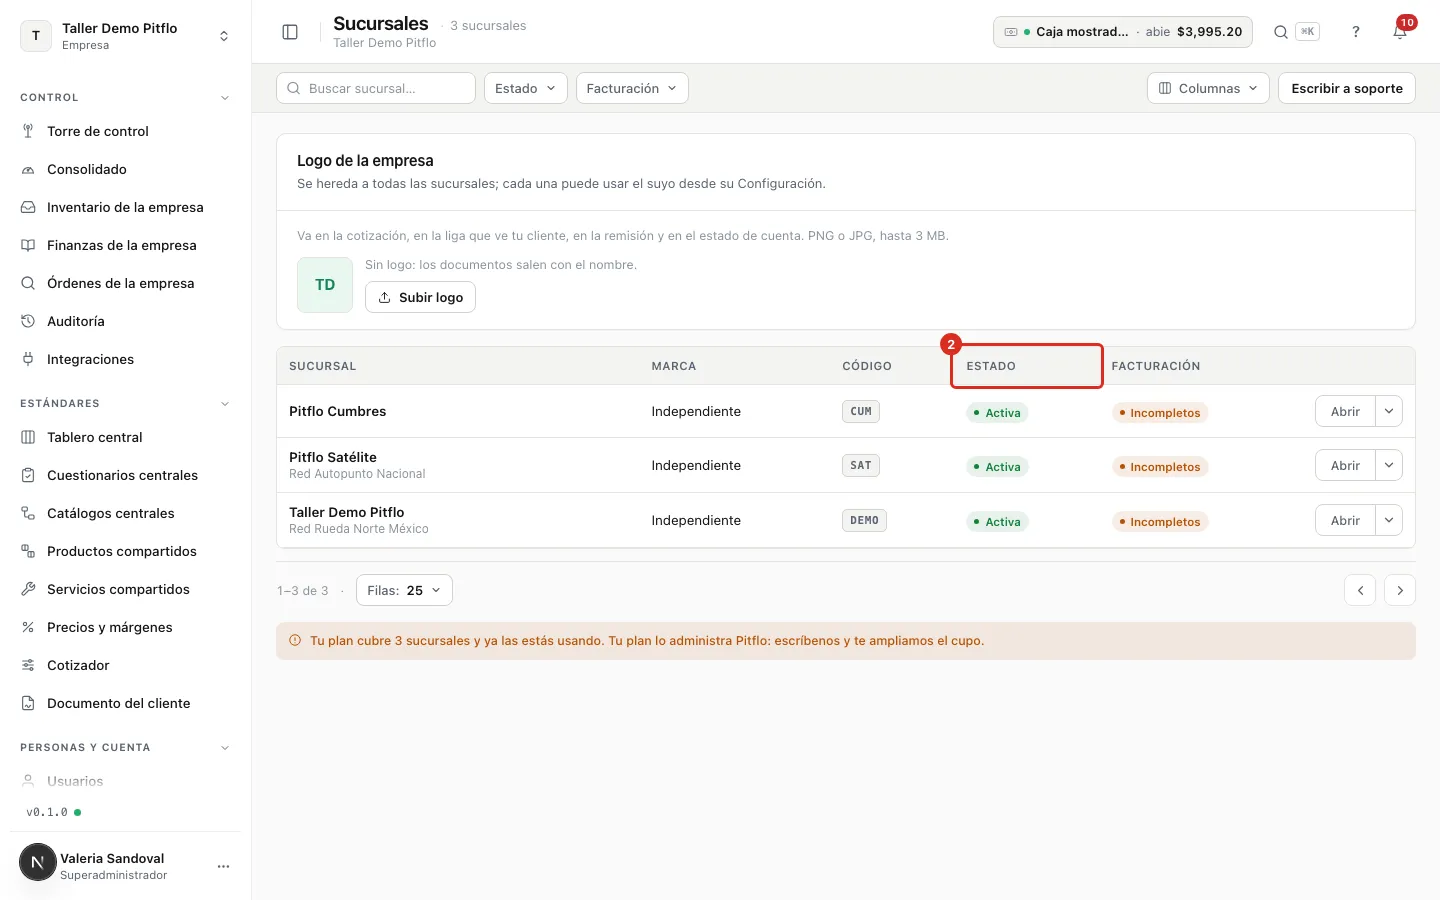
Task: Open Servicios compartidos
Action: [125, 589]
